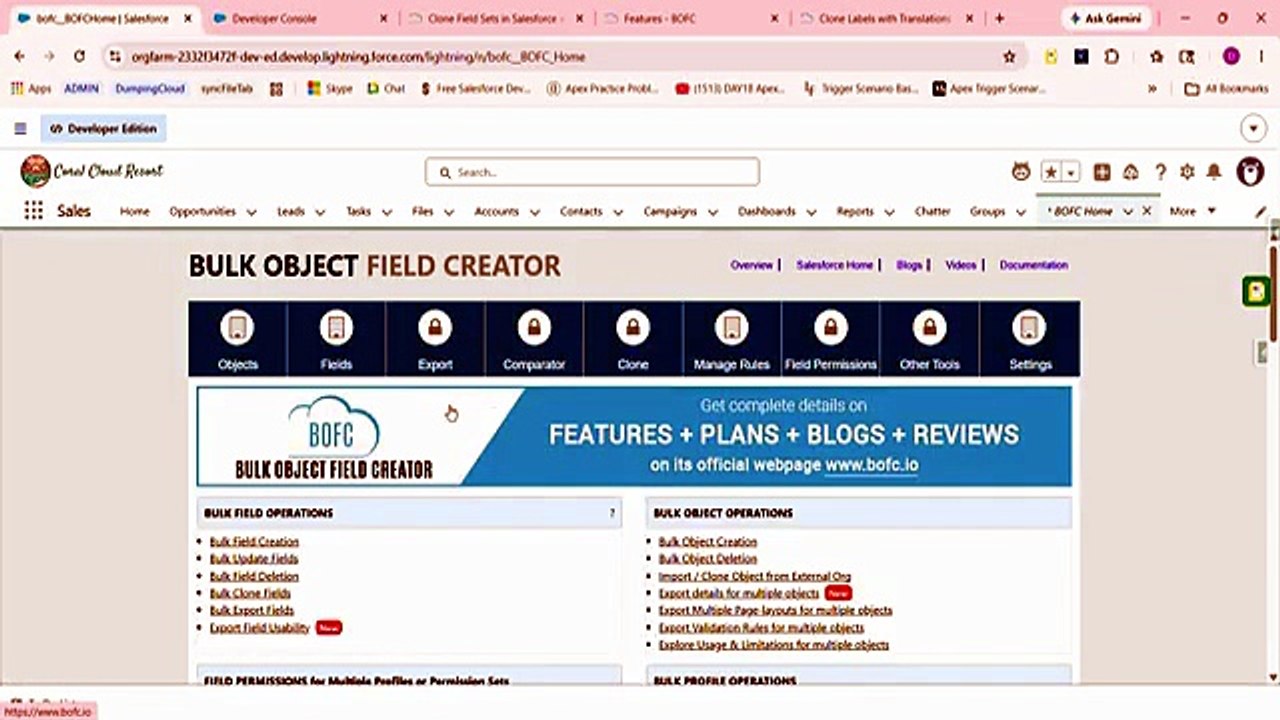Image resolution: width=1280 pixels, height=720 pixels.
Task: Open the More navigation dropdown
Action: (x=1193, y=211)
